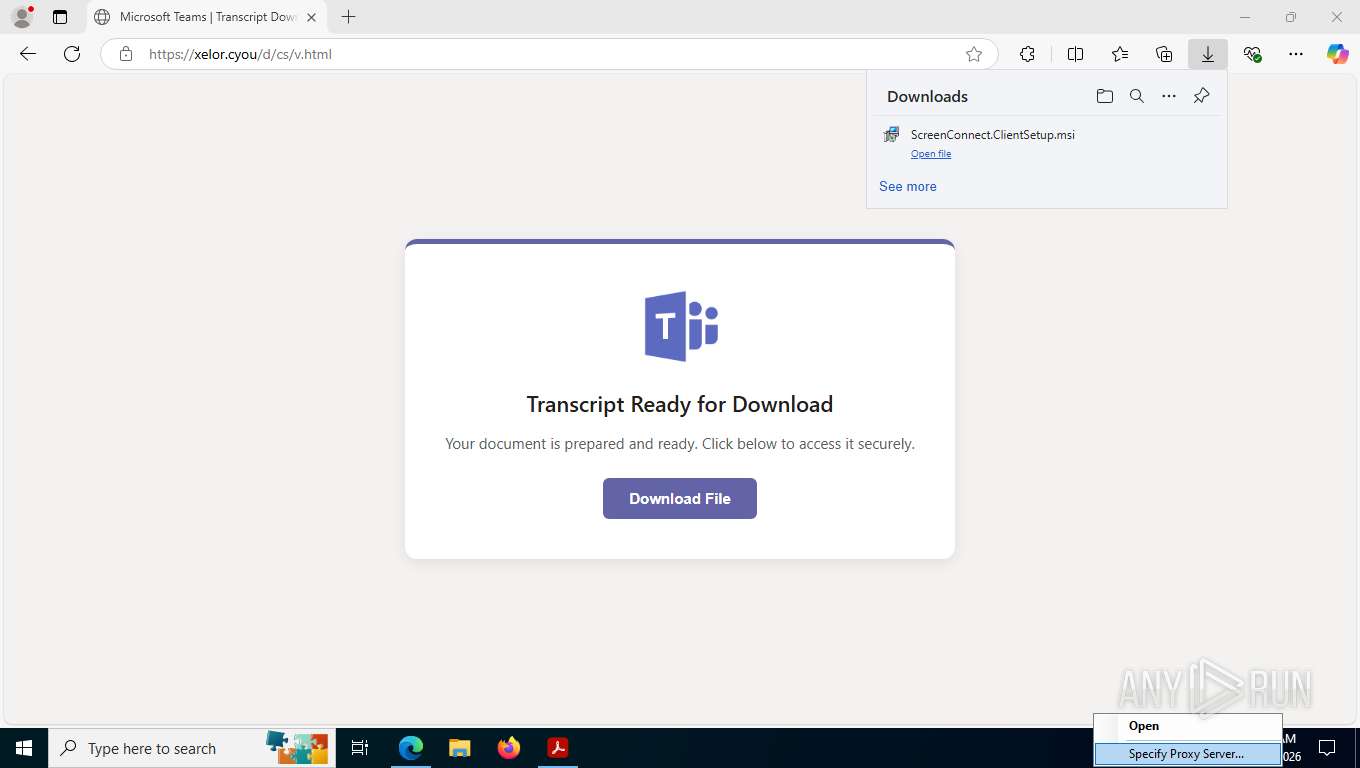Click the Microsoft Teams logo

coord(681,326)
